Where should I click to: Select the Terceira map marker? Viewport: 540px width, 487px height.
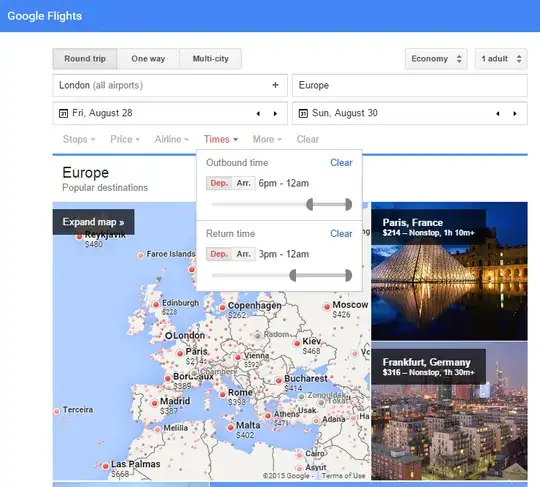(x=57, y=412)
